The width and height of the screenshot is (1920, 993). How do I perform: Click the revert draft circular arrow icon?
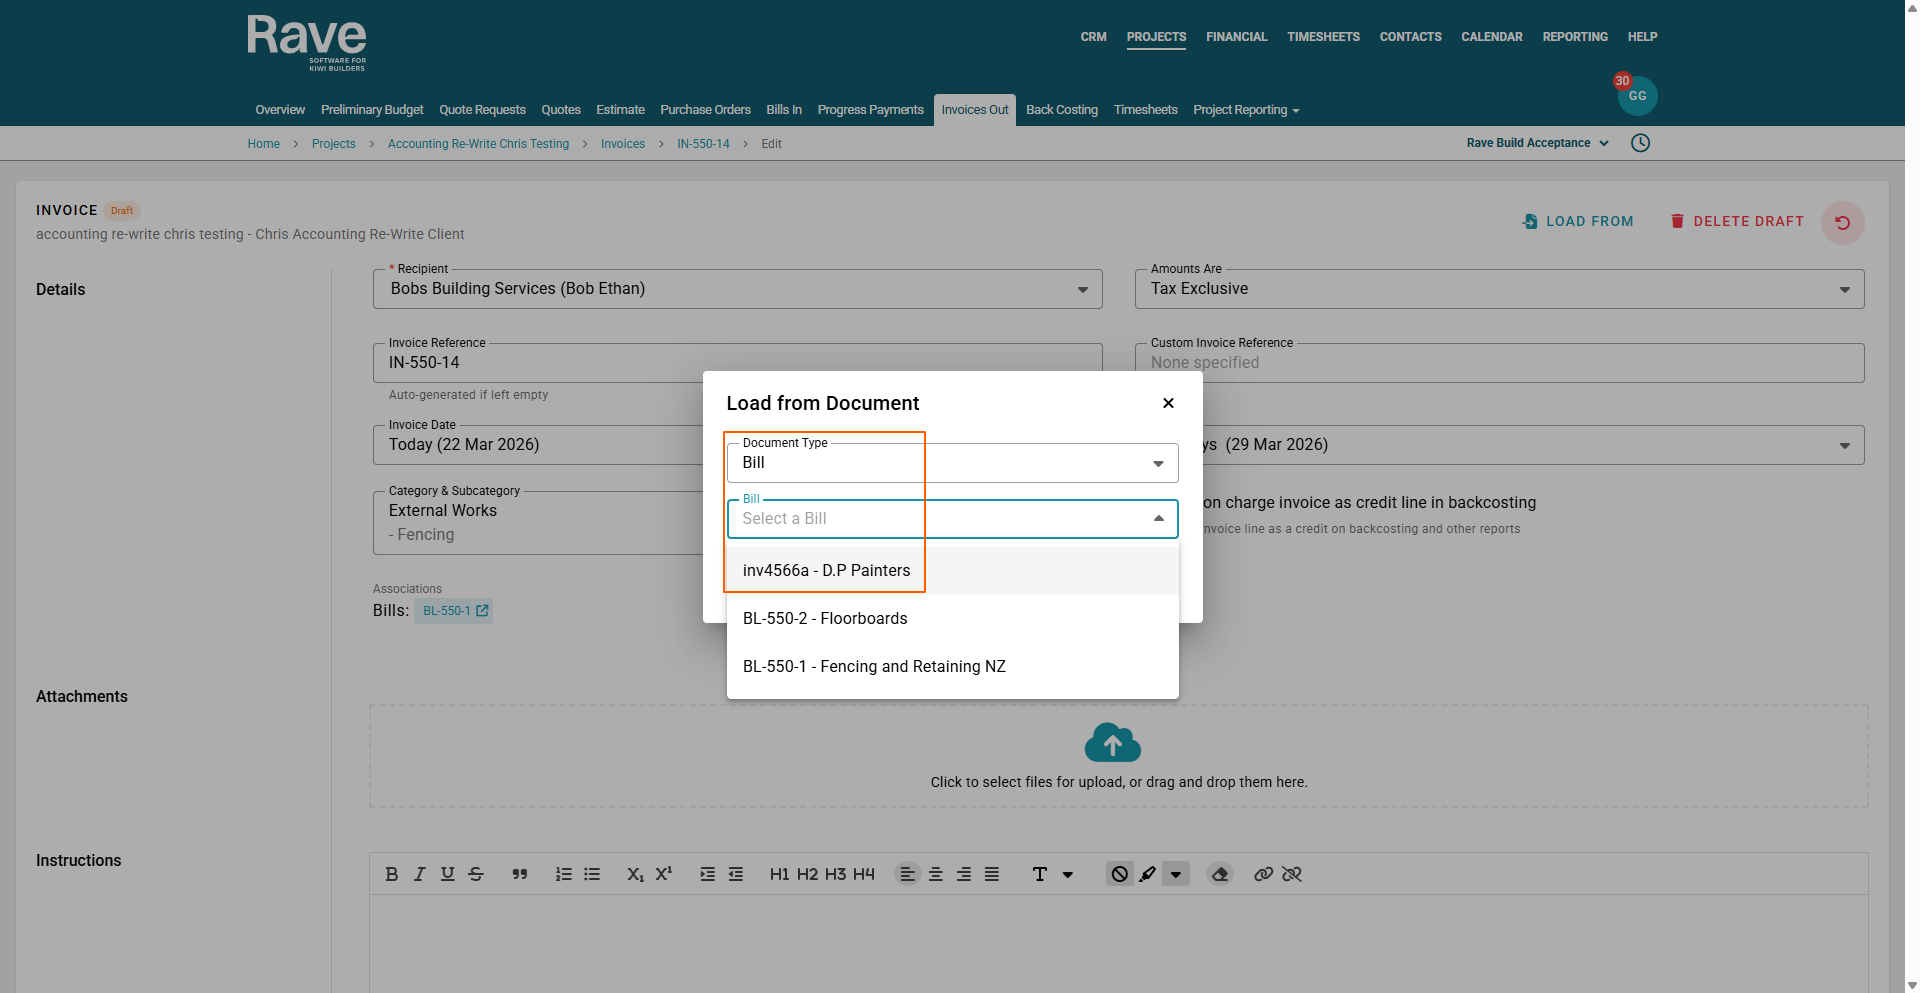(x=1842, y=223)
